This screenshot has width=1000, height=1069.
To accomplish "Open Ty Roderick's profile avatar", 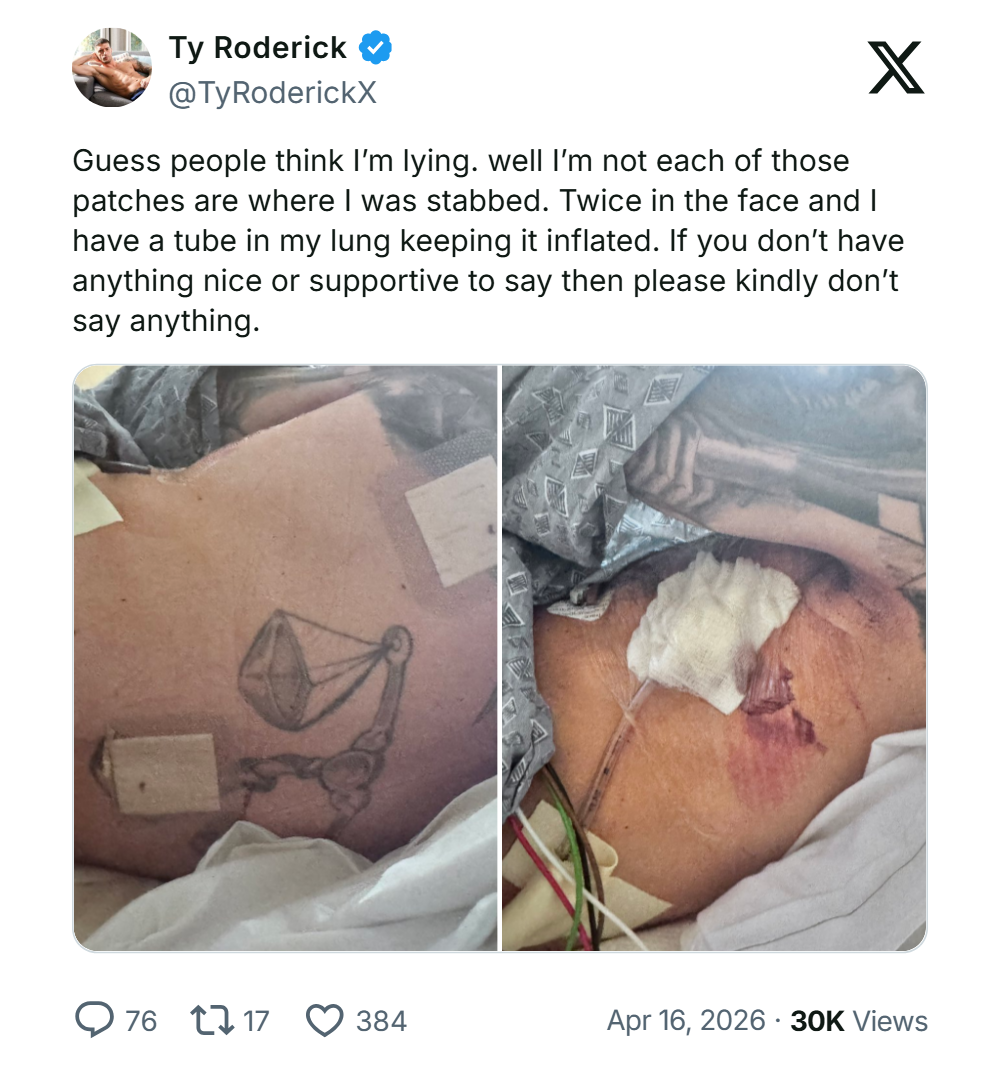I will (x=112, y=67).
